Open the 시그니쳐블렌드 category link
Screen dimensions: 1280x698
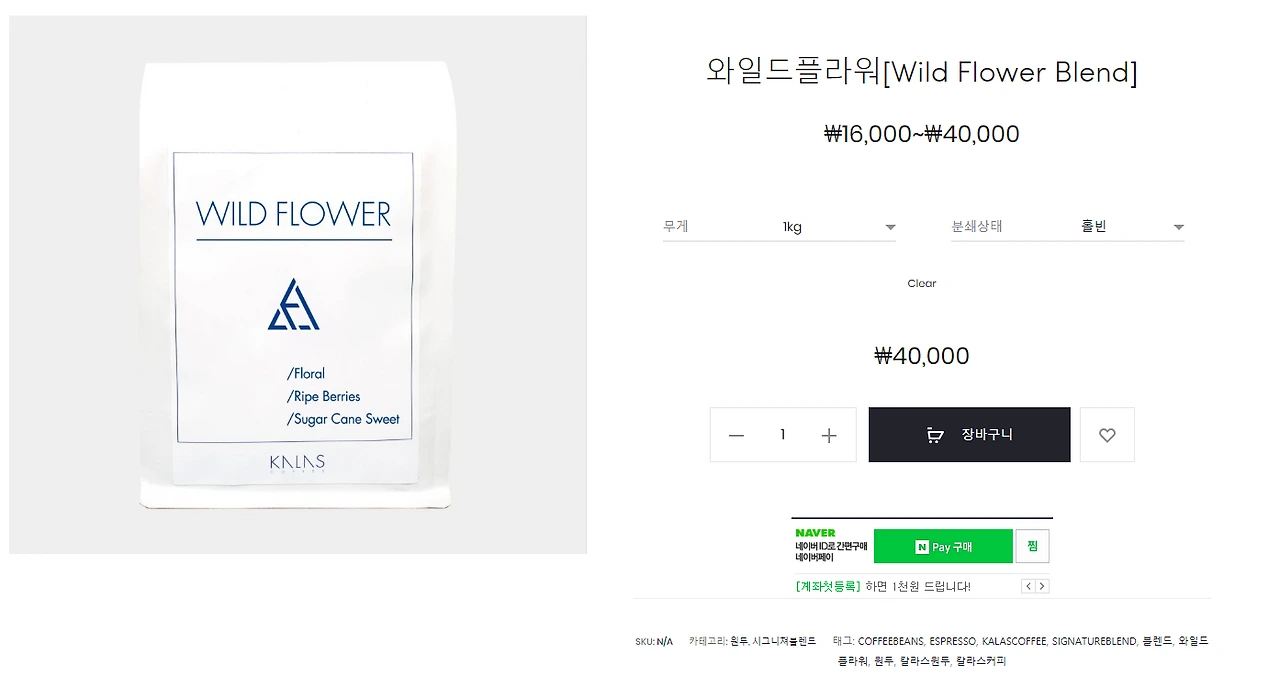tap(784, 641)
